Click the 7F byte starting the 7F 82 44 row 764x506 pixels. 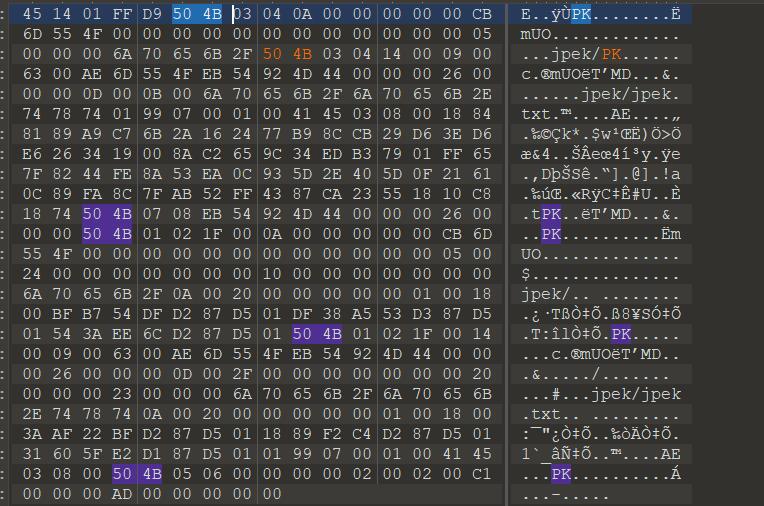[35, 174]
